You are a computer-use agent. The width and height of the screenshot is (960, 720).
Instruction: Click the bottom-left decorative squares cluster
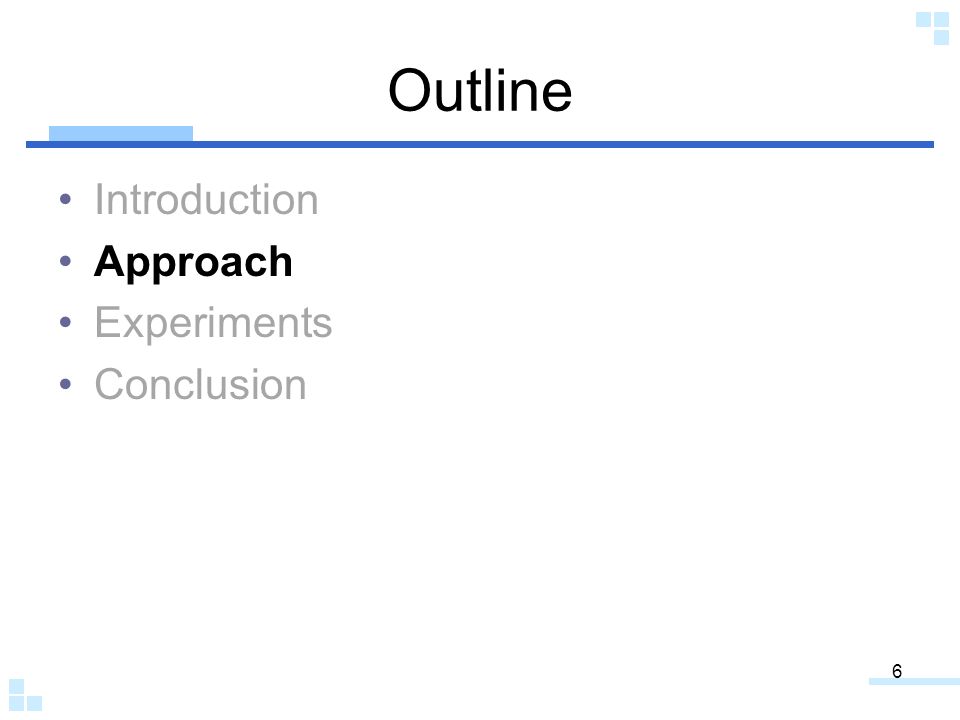click(x=26, y=695)
